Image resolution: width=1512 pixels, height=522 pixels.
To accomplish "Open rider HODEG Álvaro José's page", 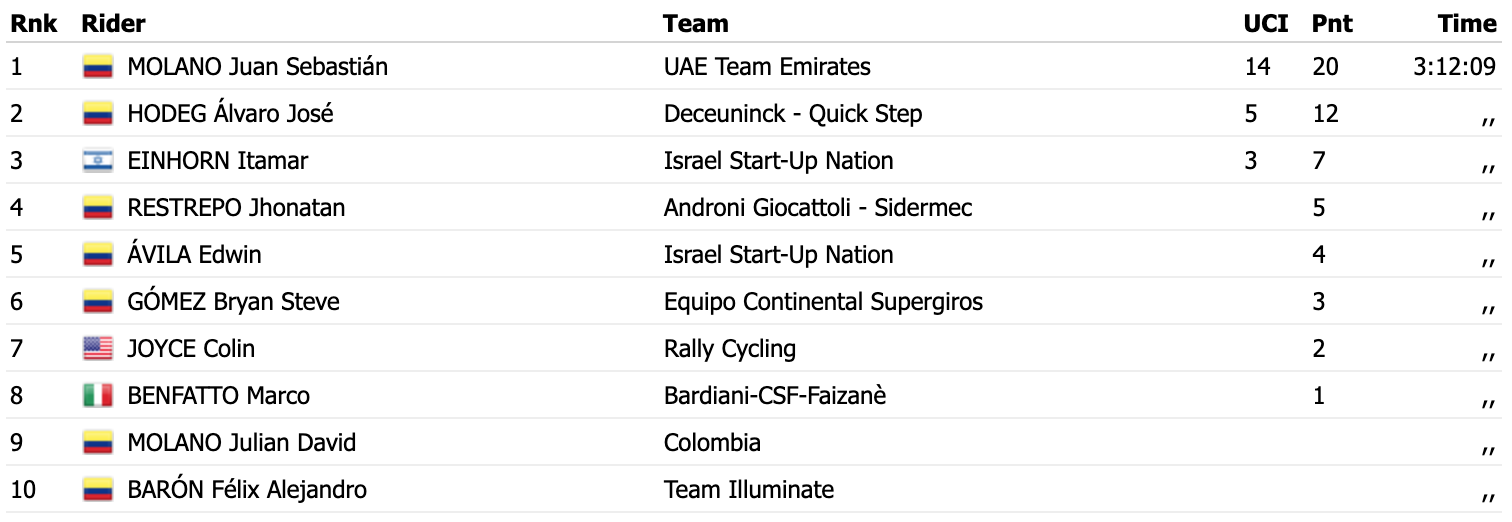I will coord(230,114).
